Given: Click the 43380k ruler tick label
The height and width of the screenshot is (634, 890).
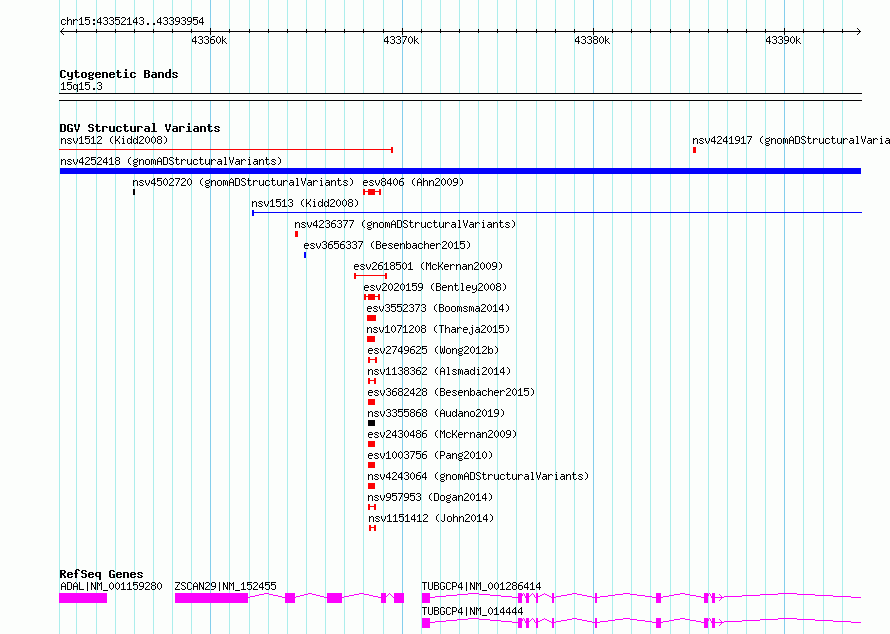Looking at the screenshot, I should [x=592, y=40].
